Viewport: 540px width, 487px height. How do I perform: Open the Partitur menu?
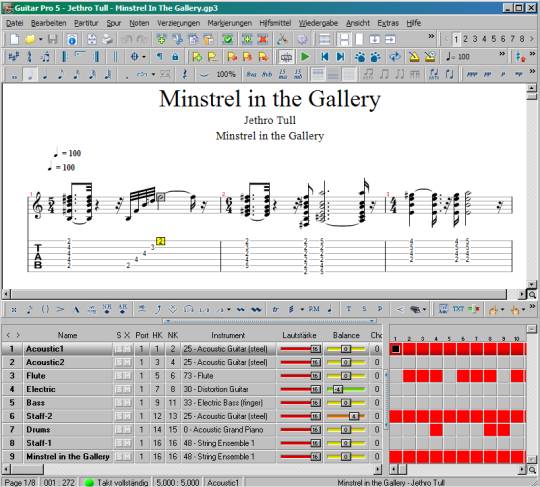pyautogui.click(x=86, y=23)
